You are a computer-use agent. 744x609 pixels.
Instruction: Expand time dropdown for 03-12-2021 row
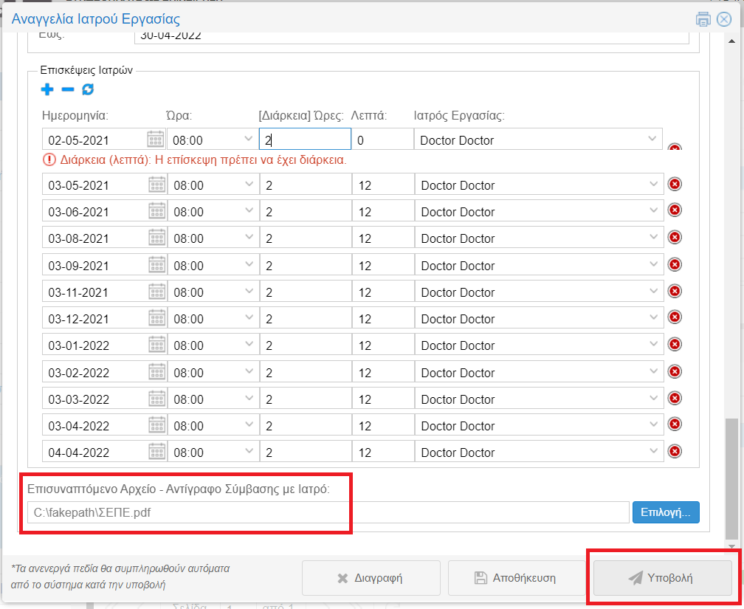tap(249, 318)
